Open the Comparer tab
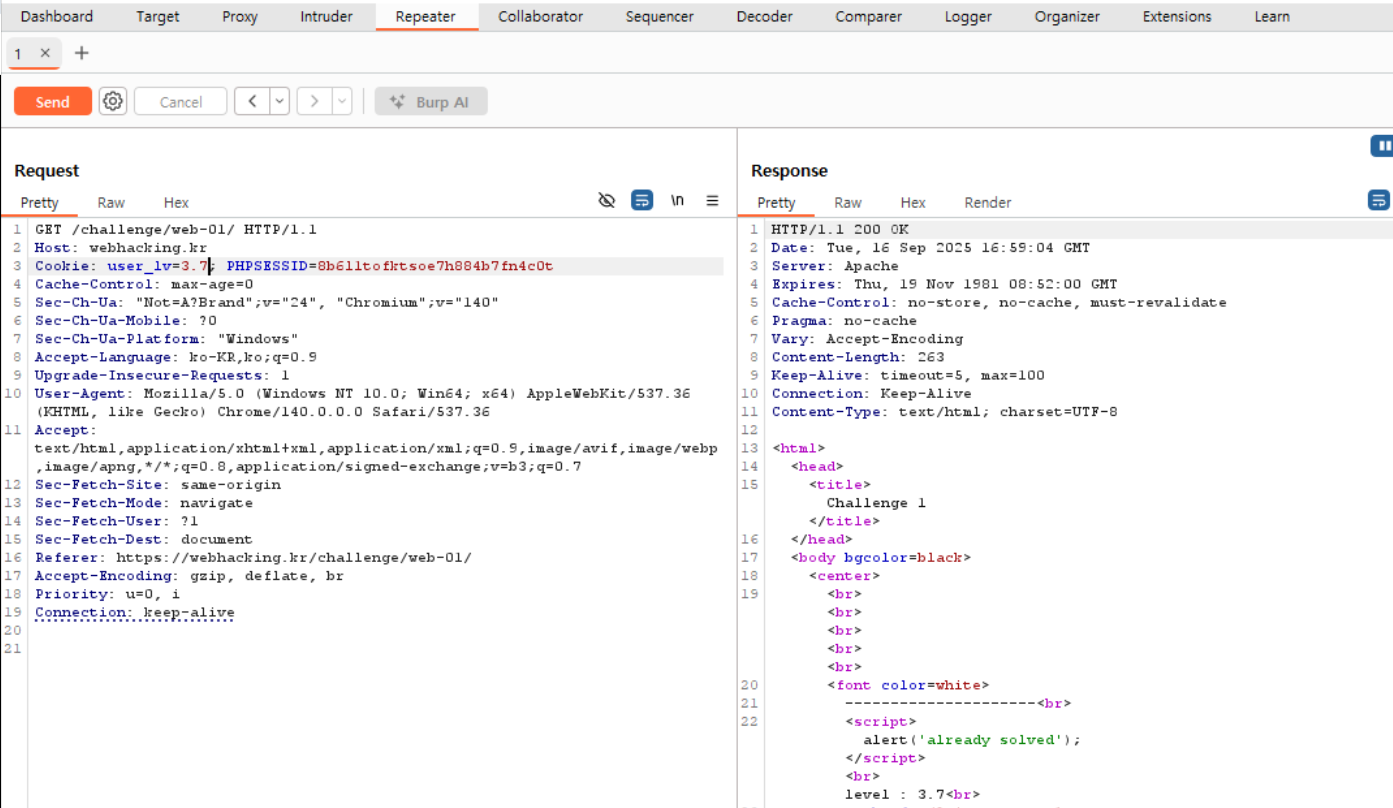The height and width of the screenshot is (808, 1393). [x=869, y=16]
